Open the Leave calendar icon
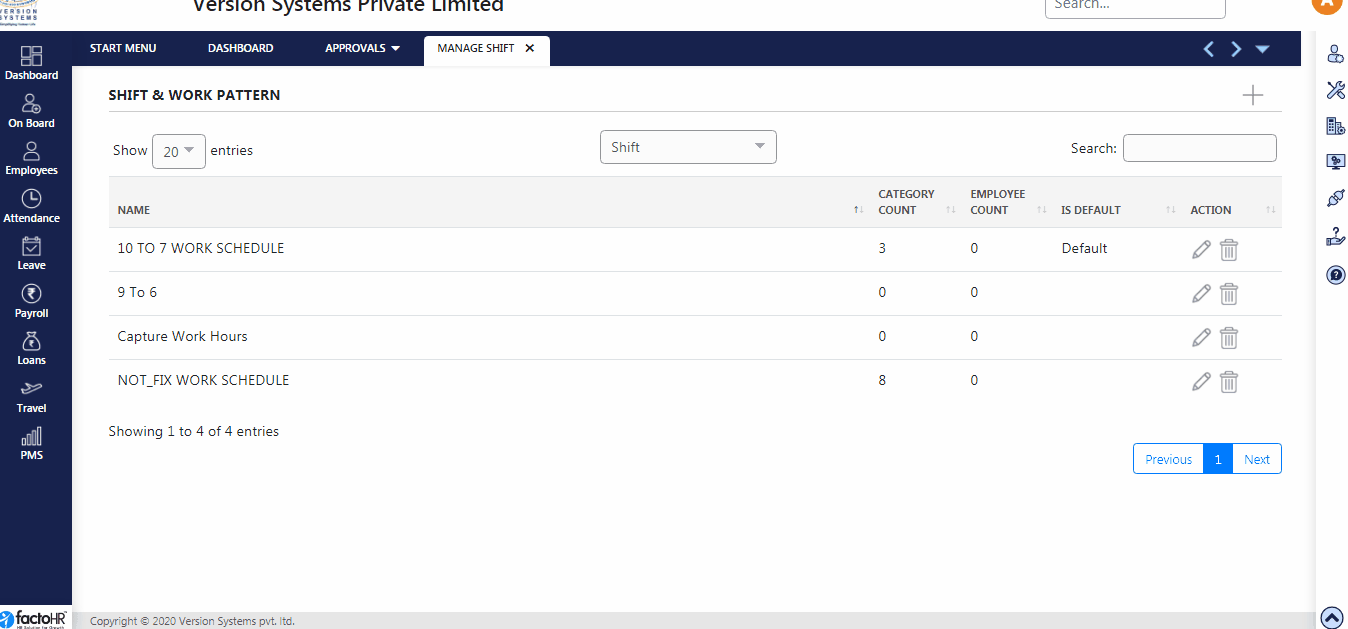1348x629 pixels. point(31,246)
